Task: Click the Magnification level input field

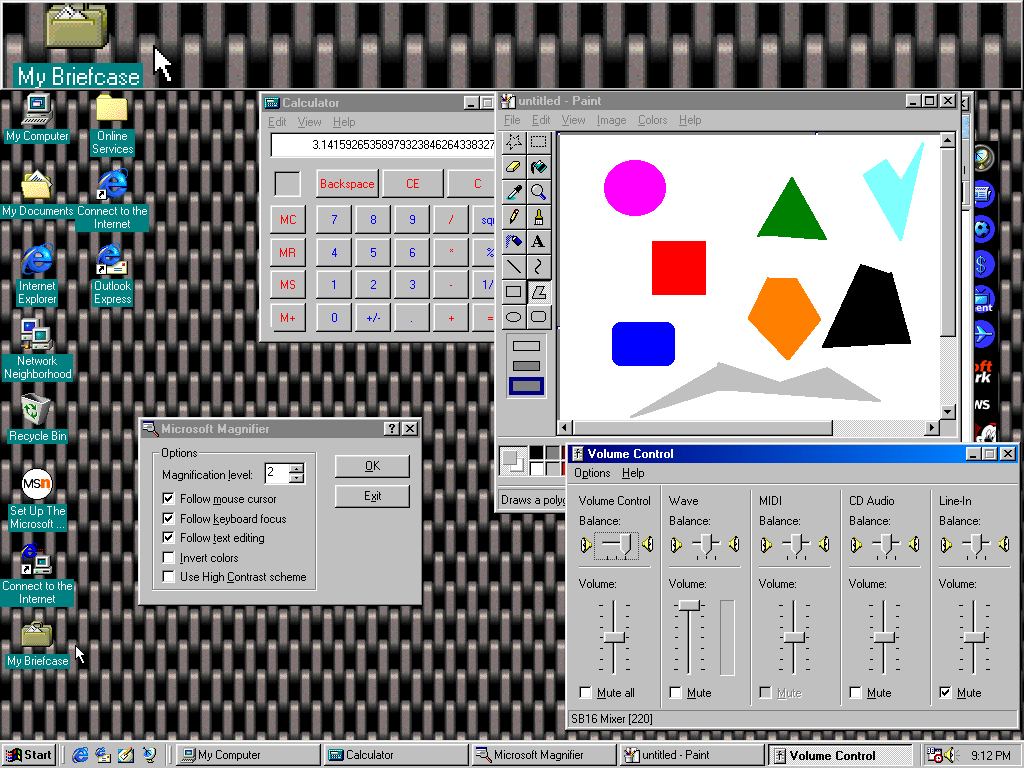Action: (277, 473)
